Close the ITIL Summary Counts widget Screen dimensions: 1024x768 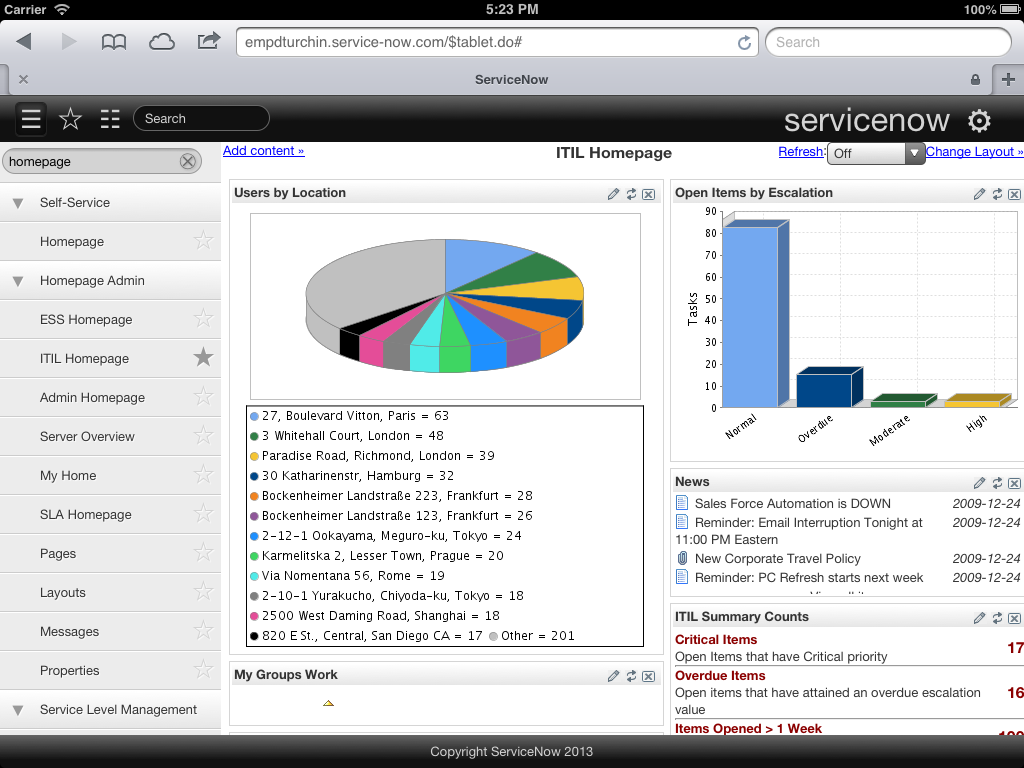click(1014, 618)
